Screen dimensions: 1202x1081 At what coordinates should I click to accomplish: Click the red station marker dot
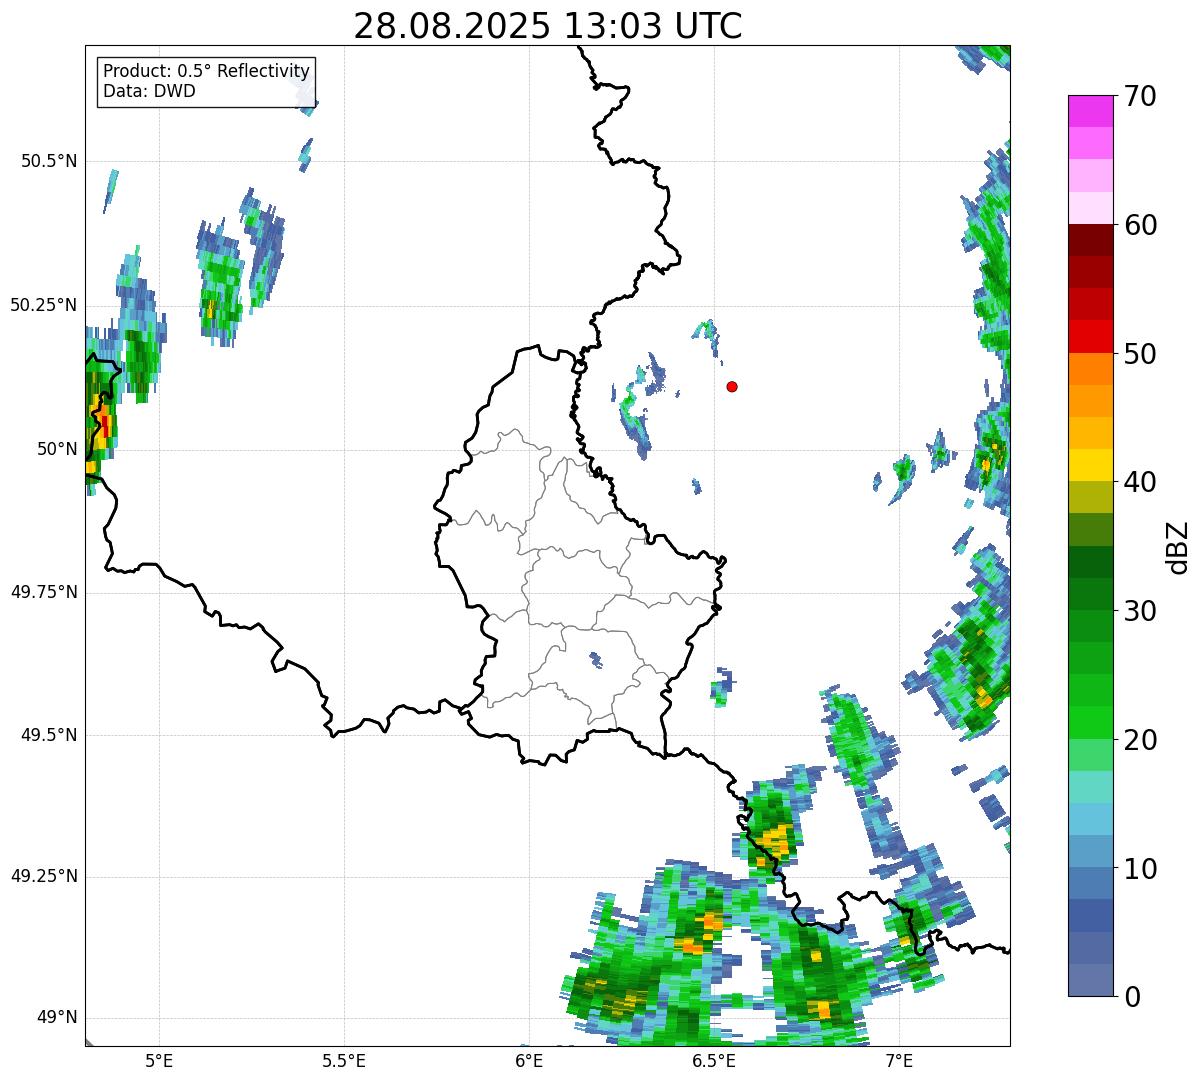[x=732, y=386]
